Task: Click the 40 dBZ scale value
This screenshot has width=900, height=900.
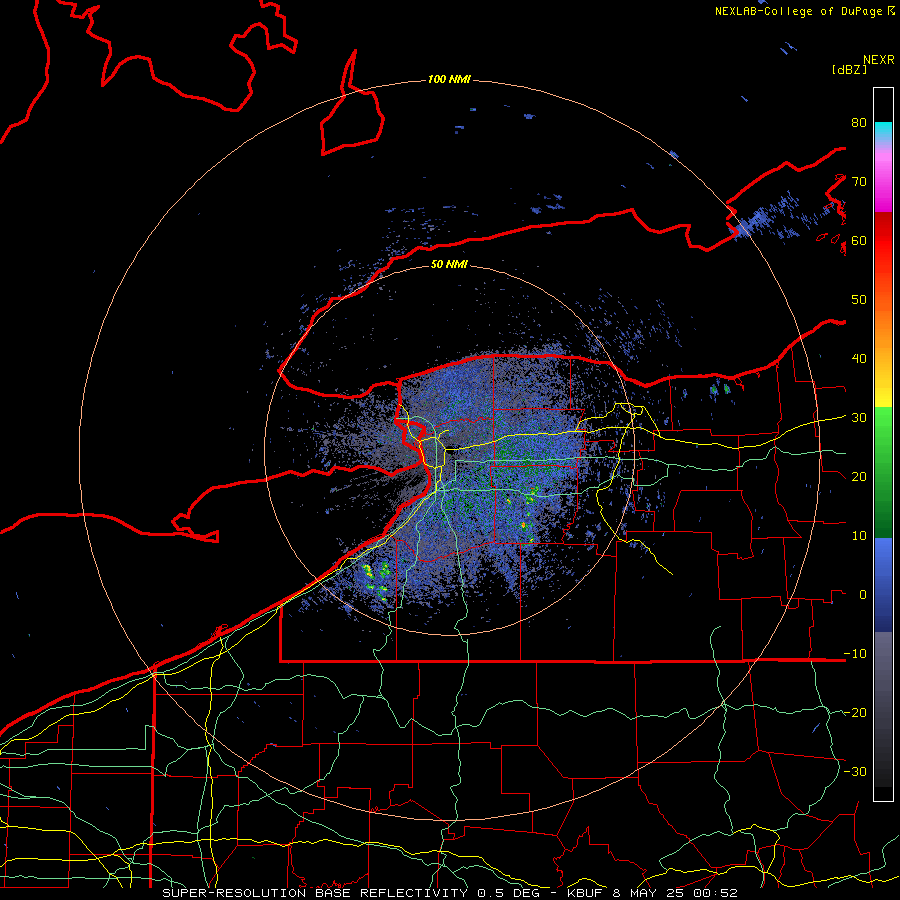Action: click(859, 358)
